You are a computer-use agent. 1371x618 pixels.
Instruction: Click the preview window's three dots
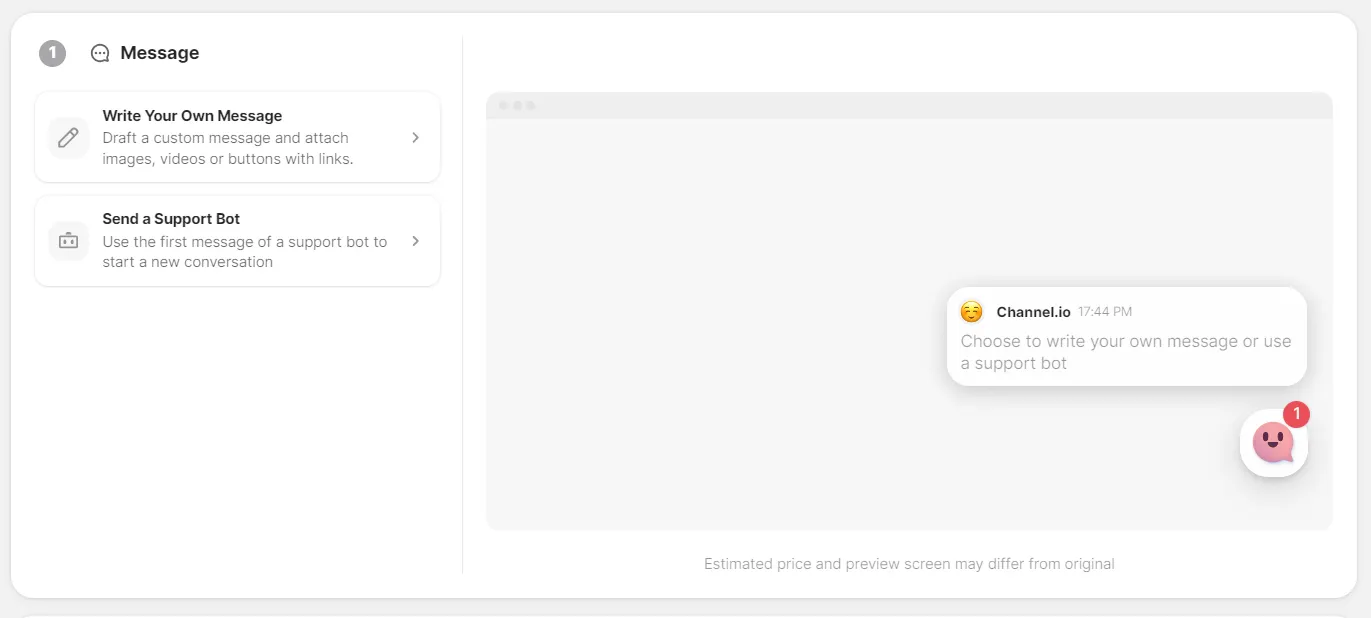(517, 106)
